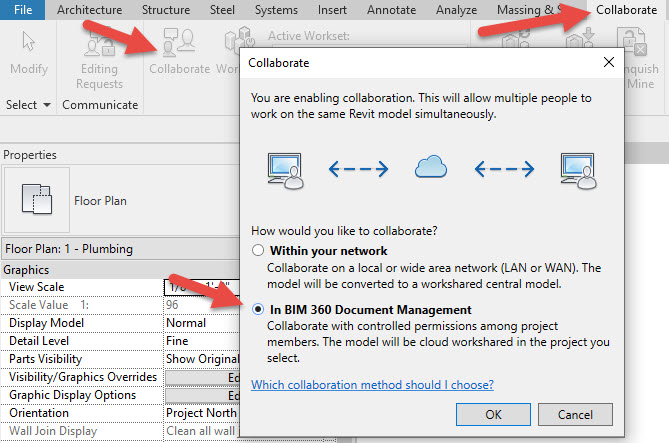This screenshot has width=669, height=443.
Task: Cancel the Collaborate dialog
Action: click(x=575, y=414)
